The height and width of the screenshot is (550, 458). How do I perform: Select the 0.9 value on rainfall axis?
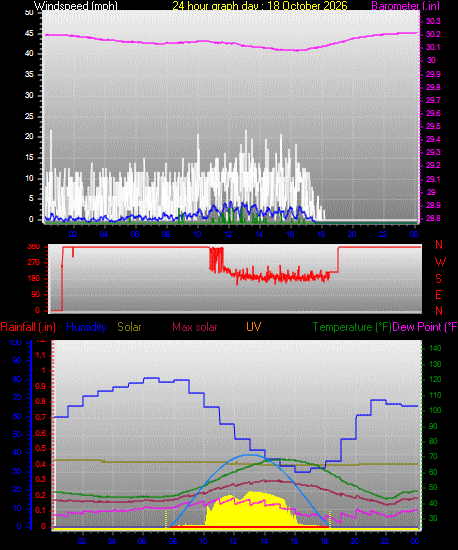pos(41,386)
